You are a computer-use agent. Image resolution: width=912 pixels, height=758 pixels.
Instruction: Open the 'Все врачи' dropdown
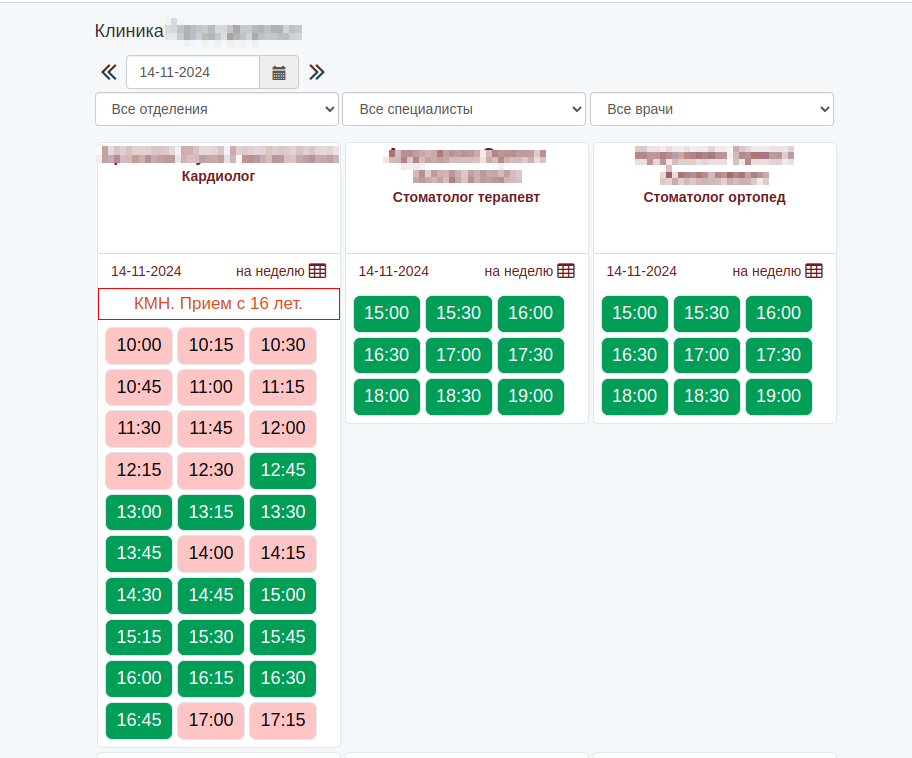(712, 109)
